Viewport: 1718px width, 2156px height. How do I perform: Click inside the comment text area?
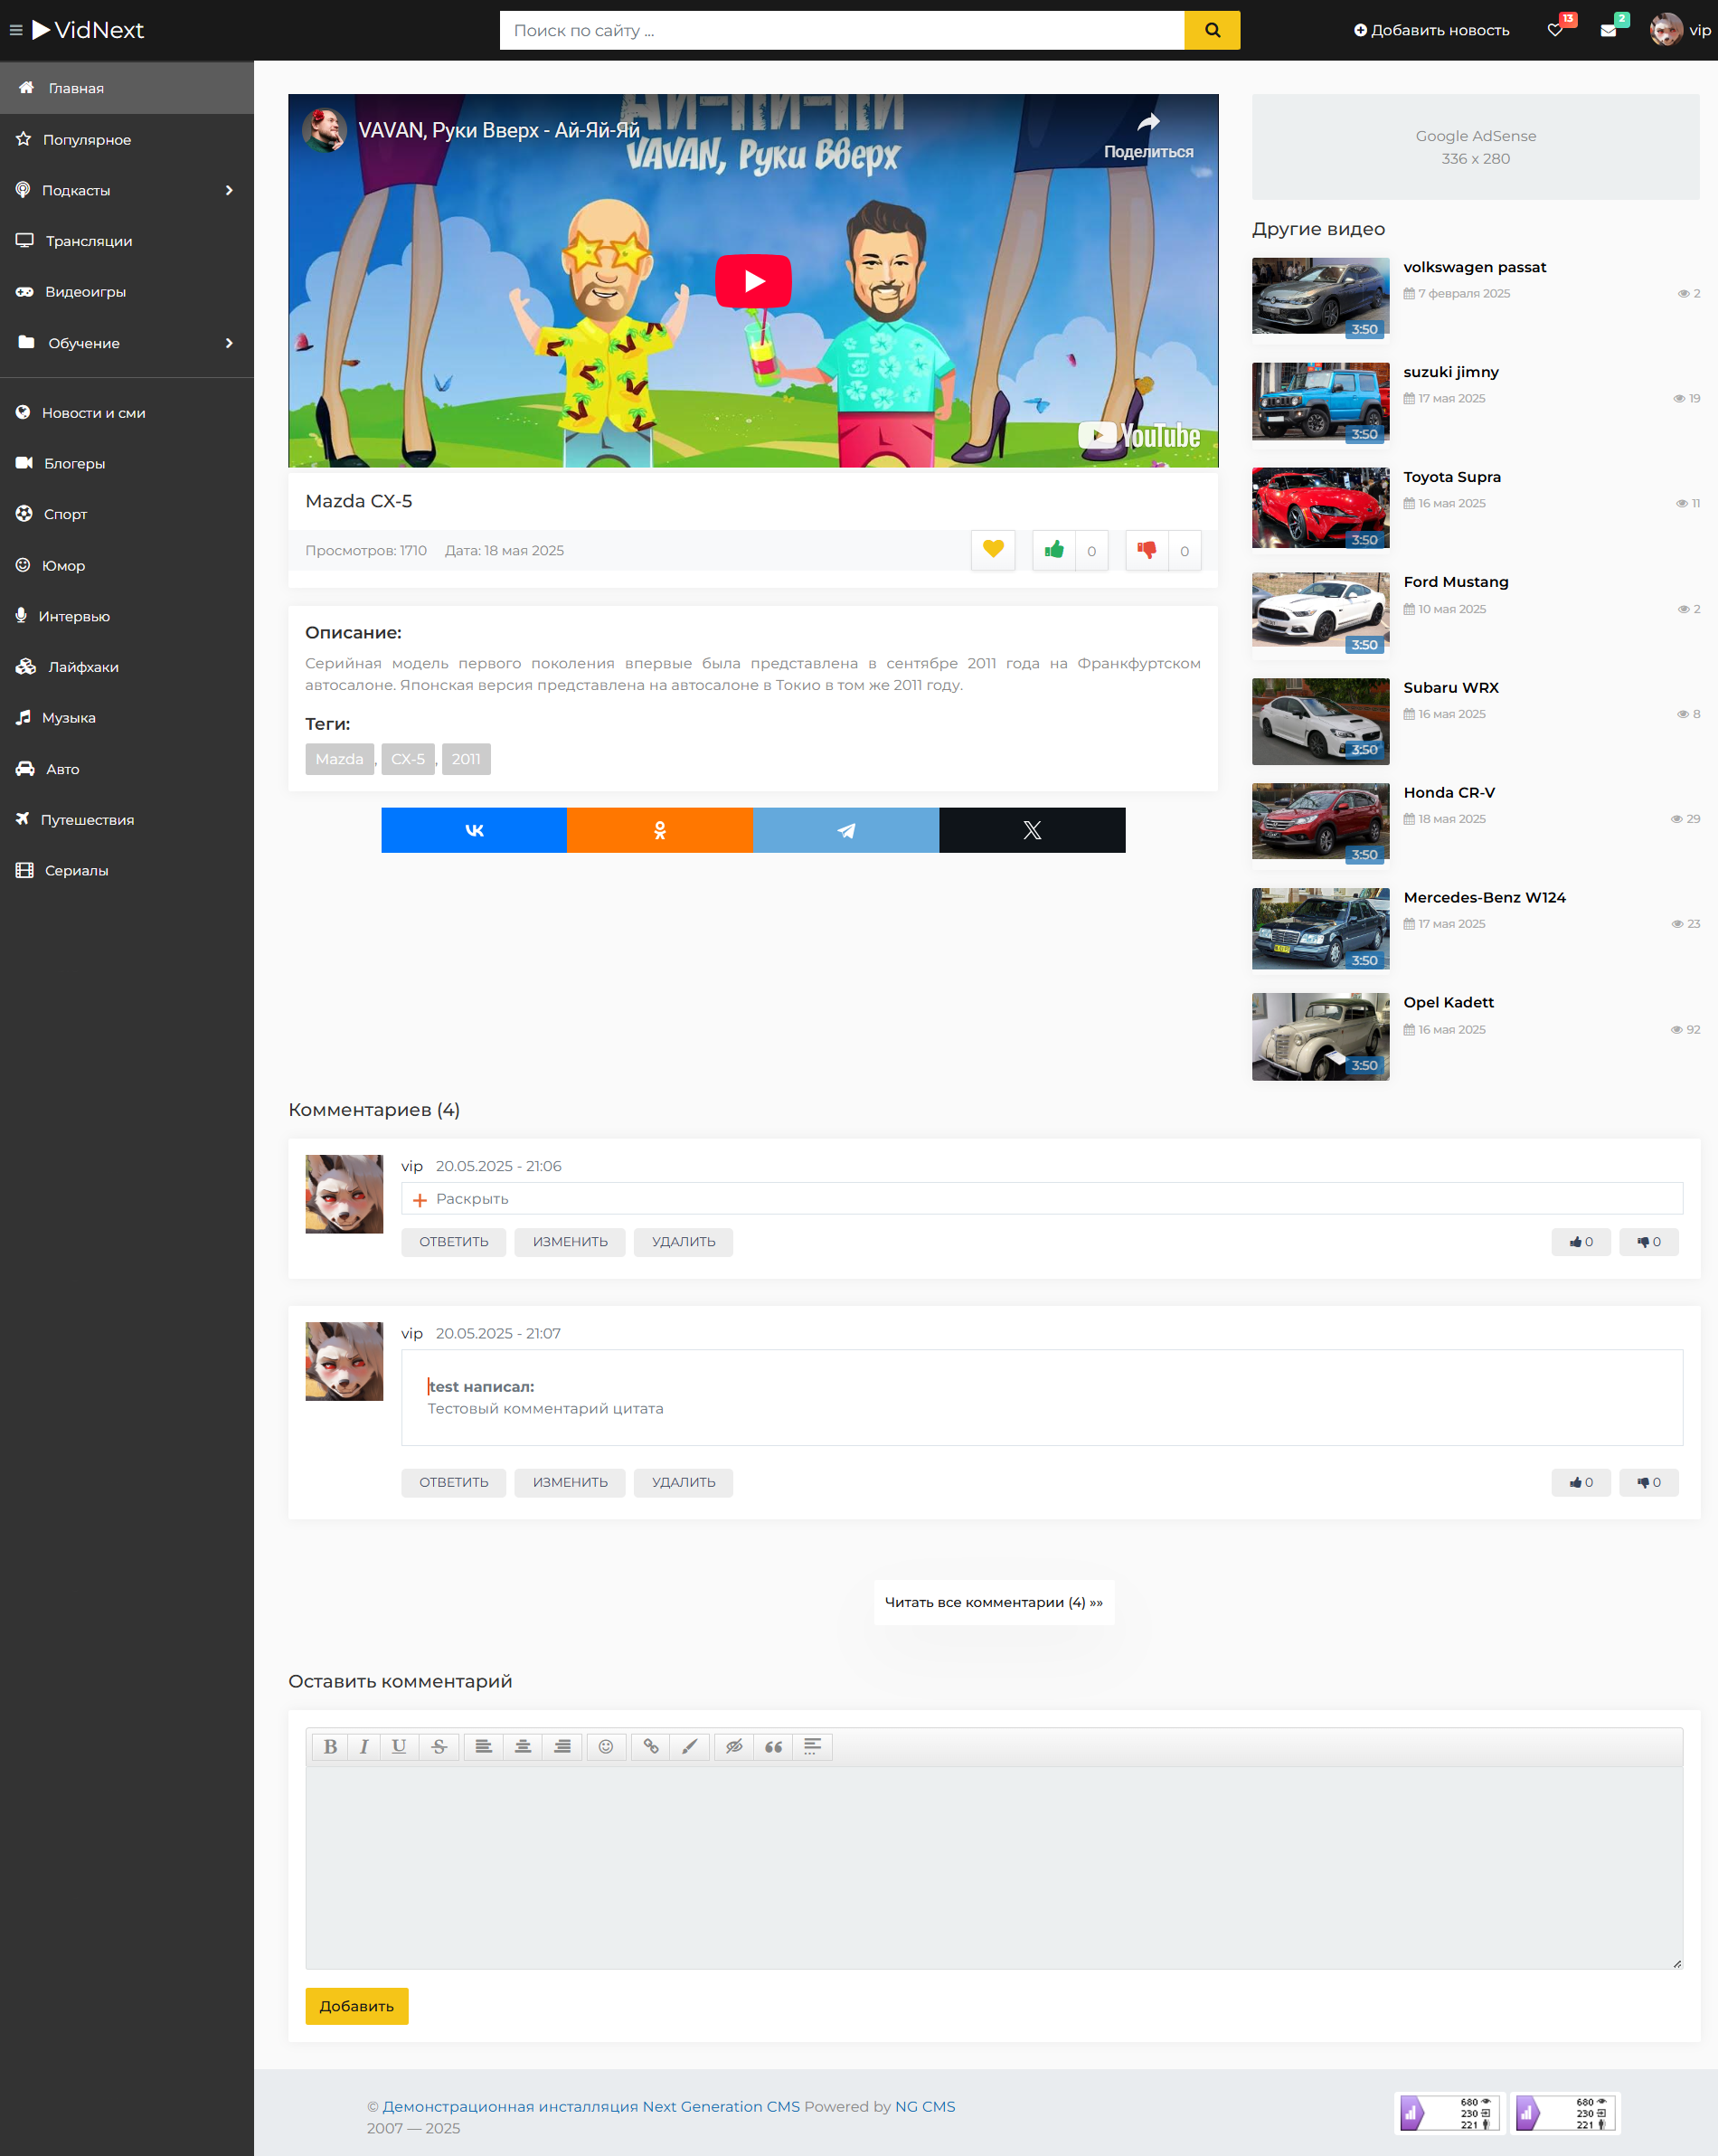tap(994, 1867)
